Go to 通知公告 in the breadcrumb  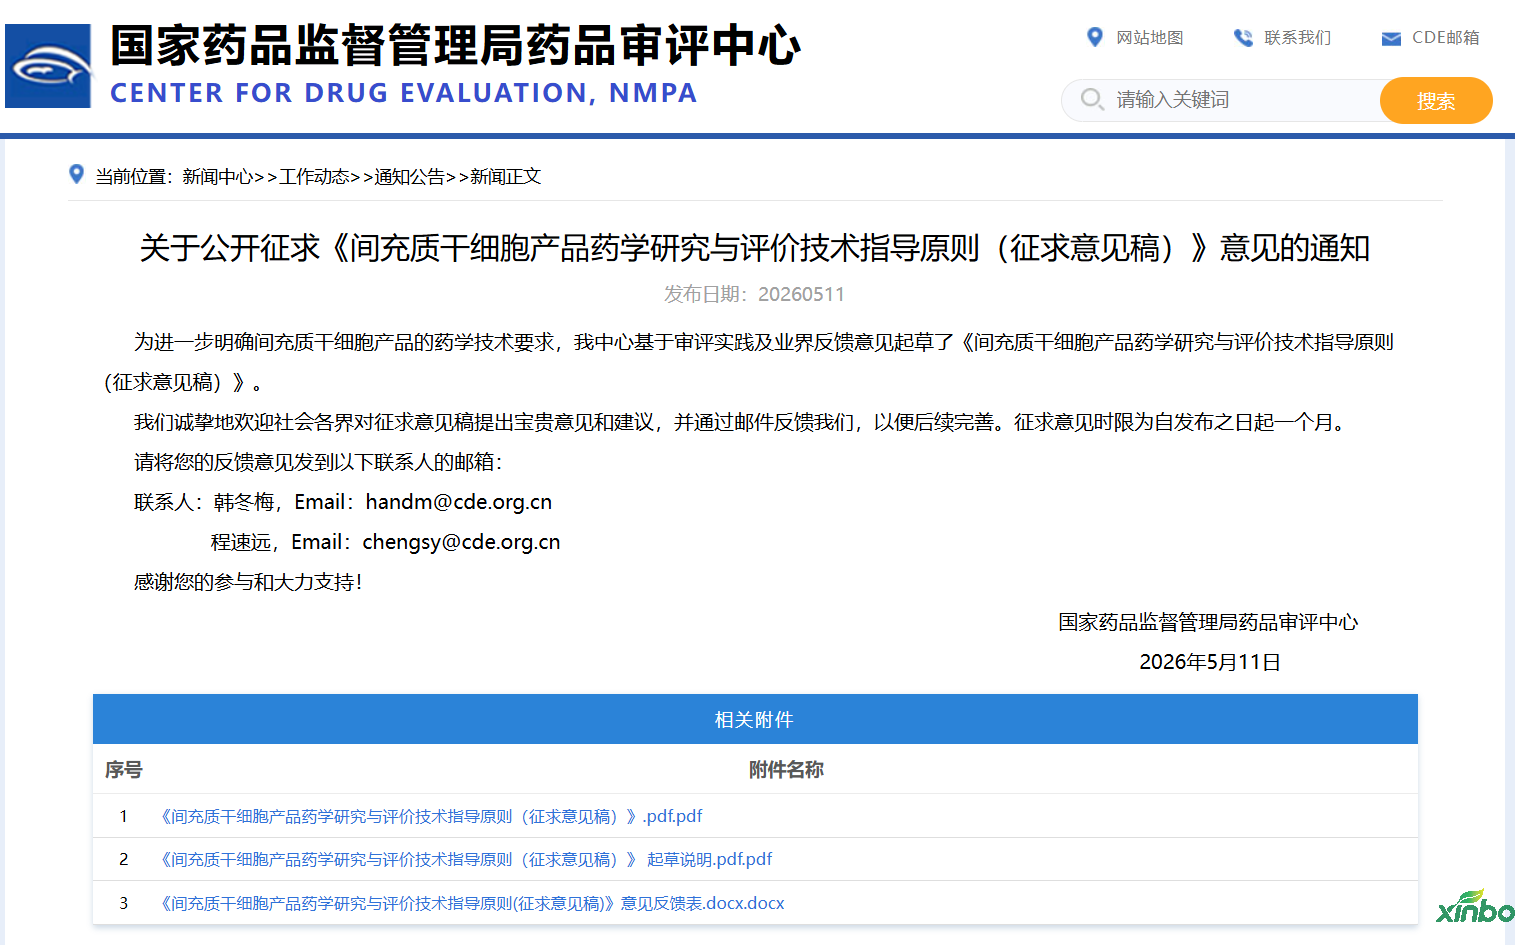click(x=409, y=176)
